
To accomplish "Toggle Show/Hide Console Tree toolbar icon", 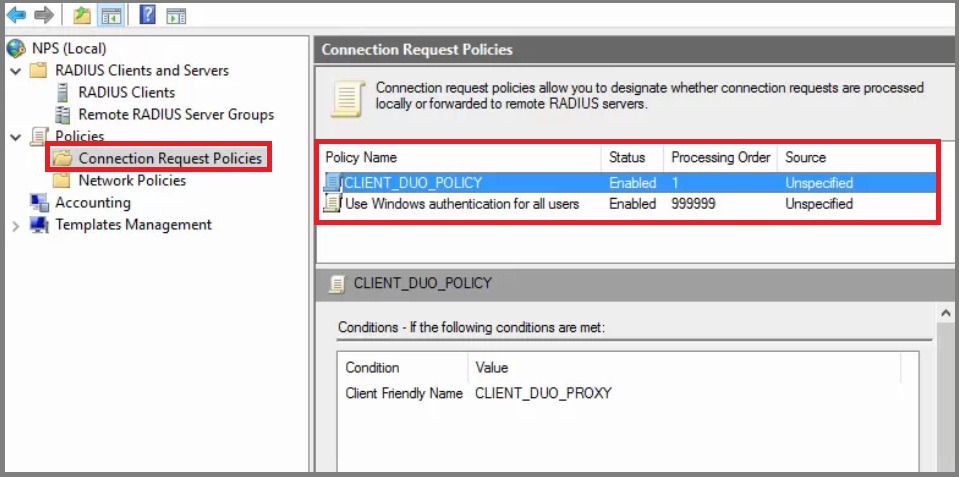I will point(111,15).
